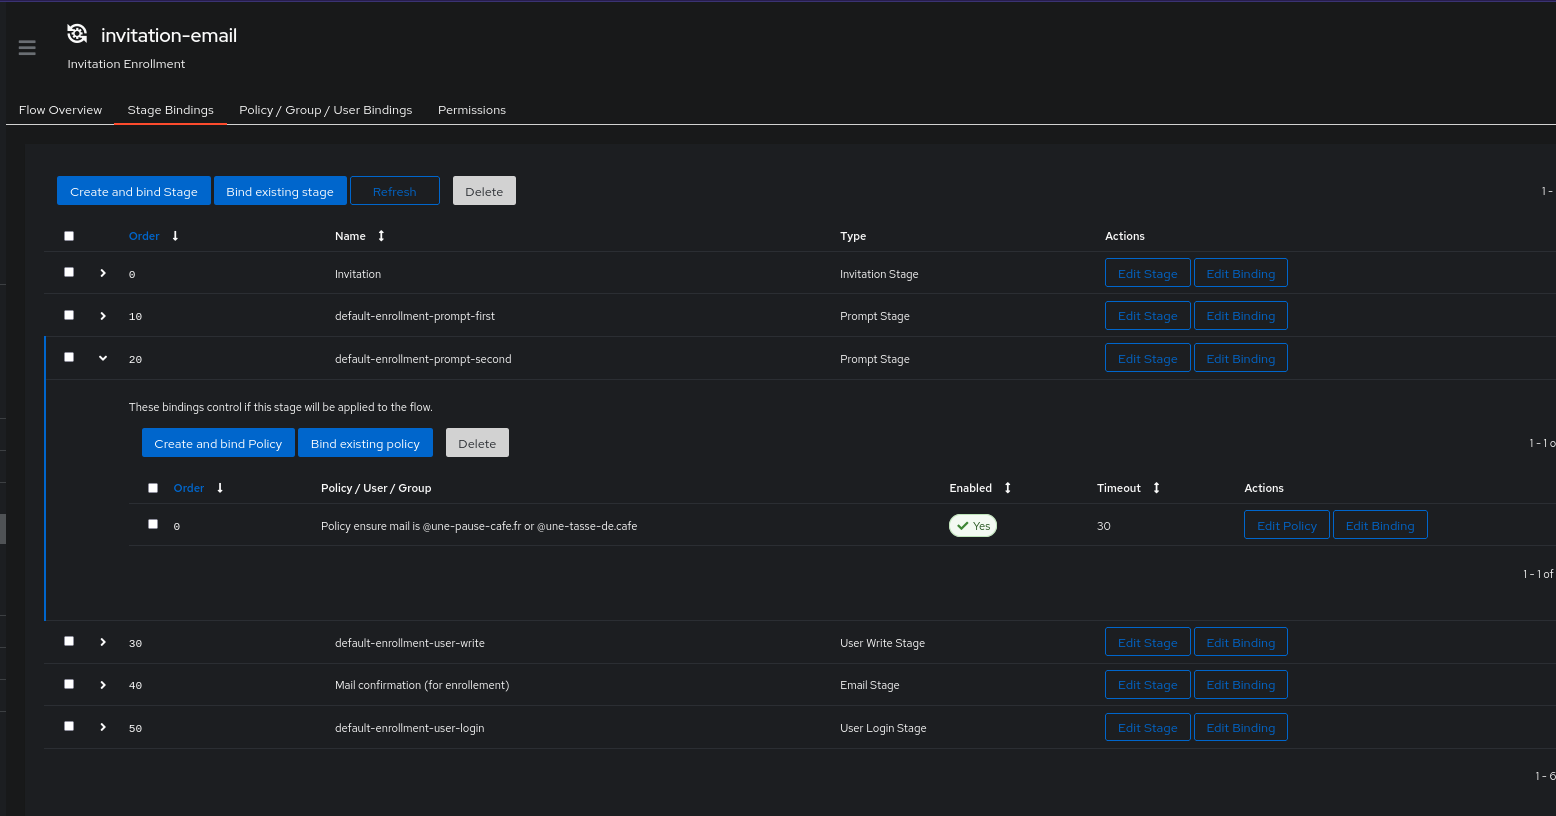Click the Order column header in stage table

[x=144, y=236]
